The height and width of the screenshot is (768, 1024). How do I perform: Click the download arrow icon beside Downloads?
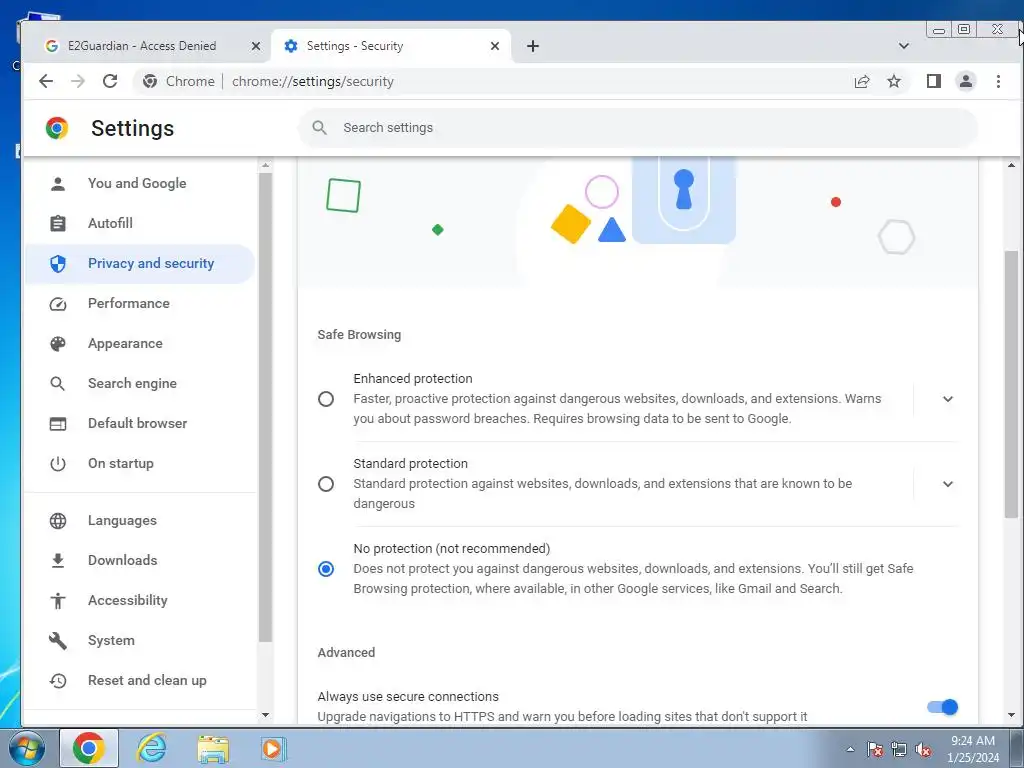point(57,560)
